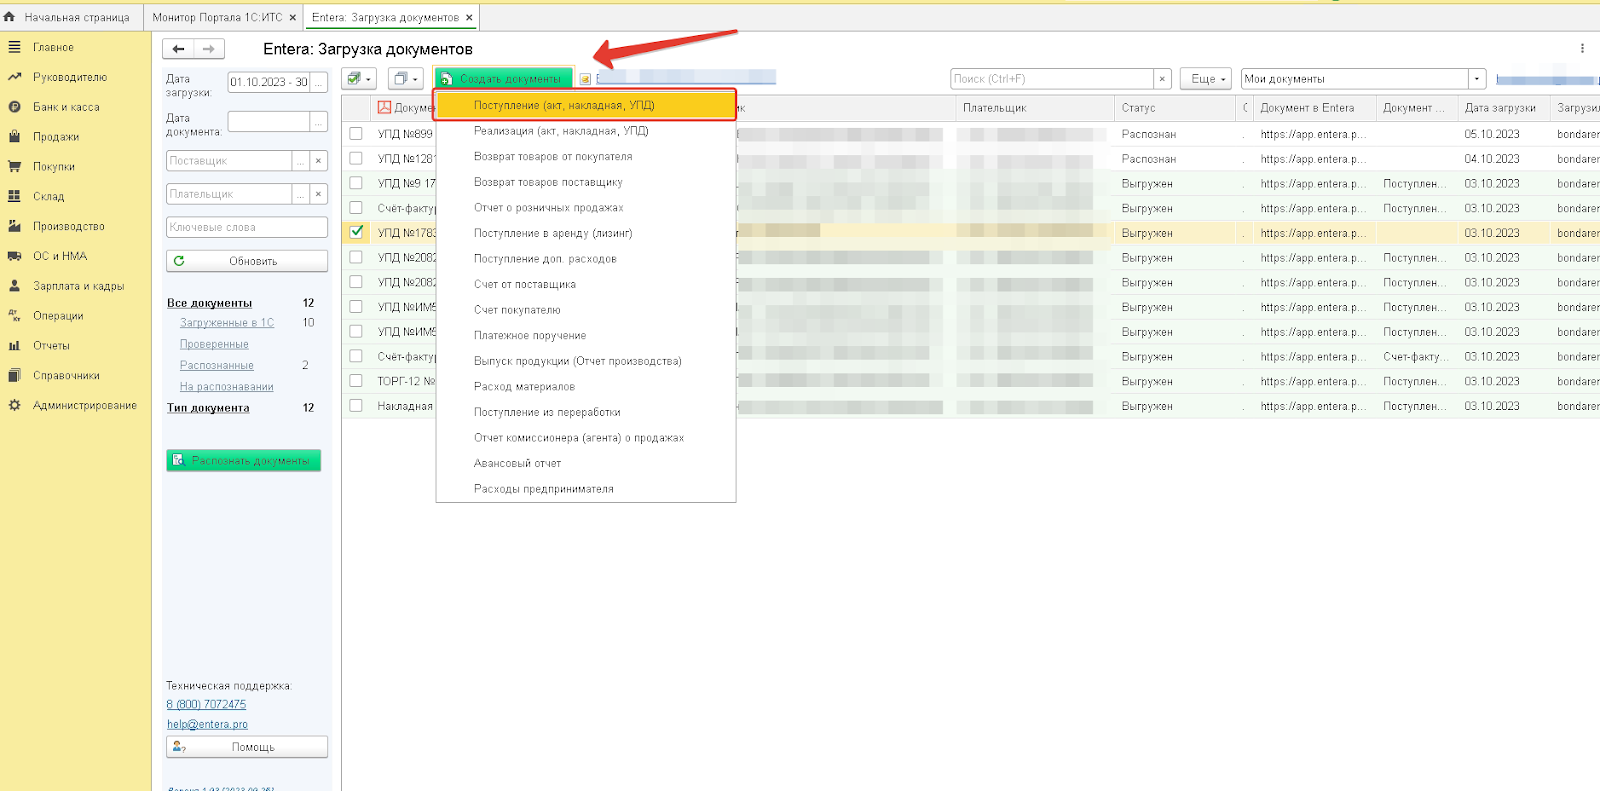
Task: Open ОС и НМА section
Action: (60, 256)
